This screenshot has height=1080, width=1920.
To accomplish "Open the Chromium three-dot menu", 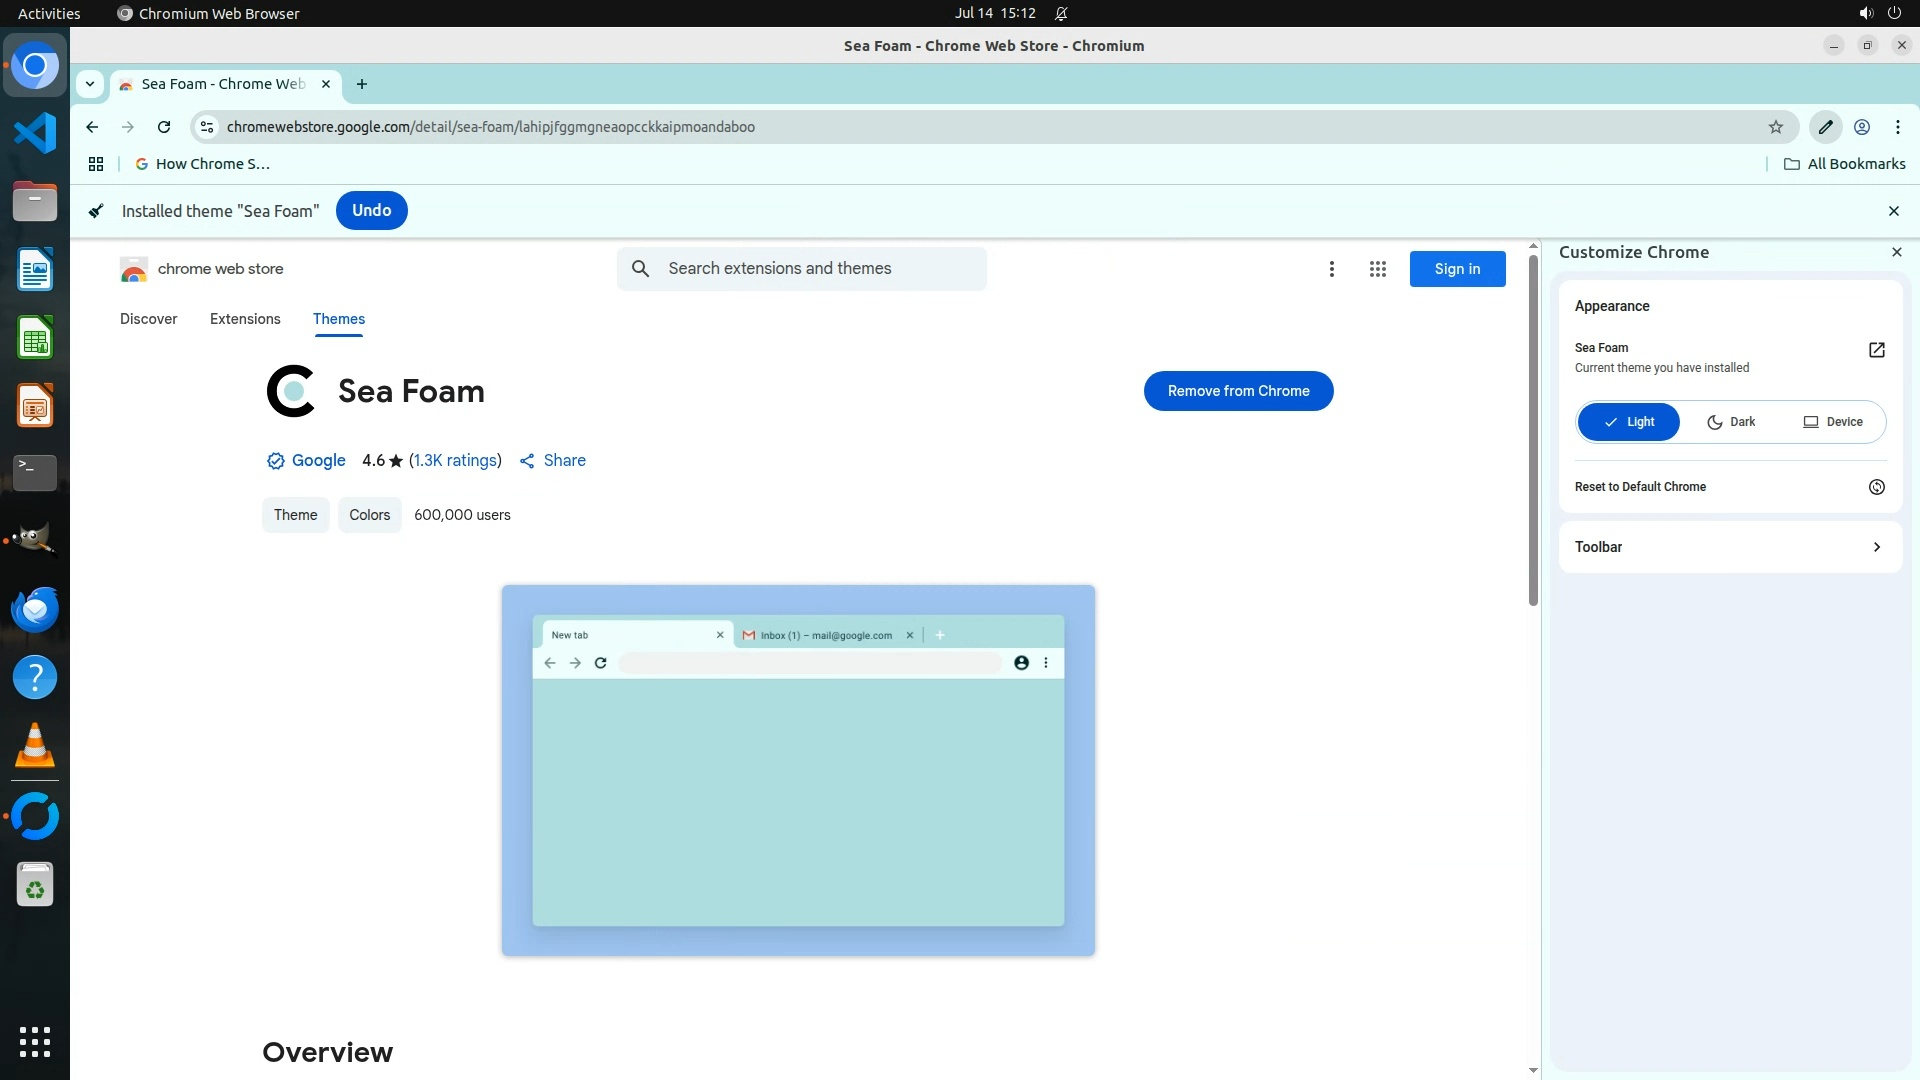I will pyautogui.click(x=1897, y=127).
